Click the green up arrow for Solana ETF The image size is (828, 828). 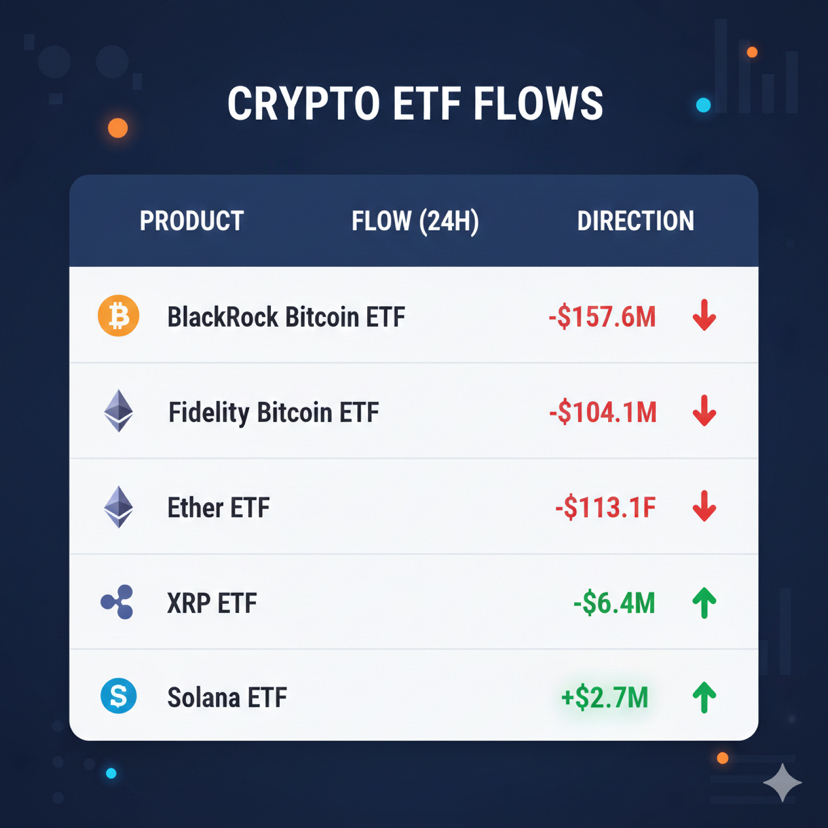coord(704,698)
